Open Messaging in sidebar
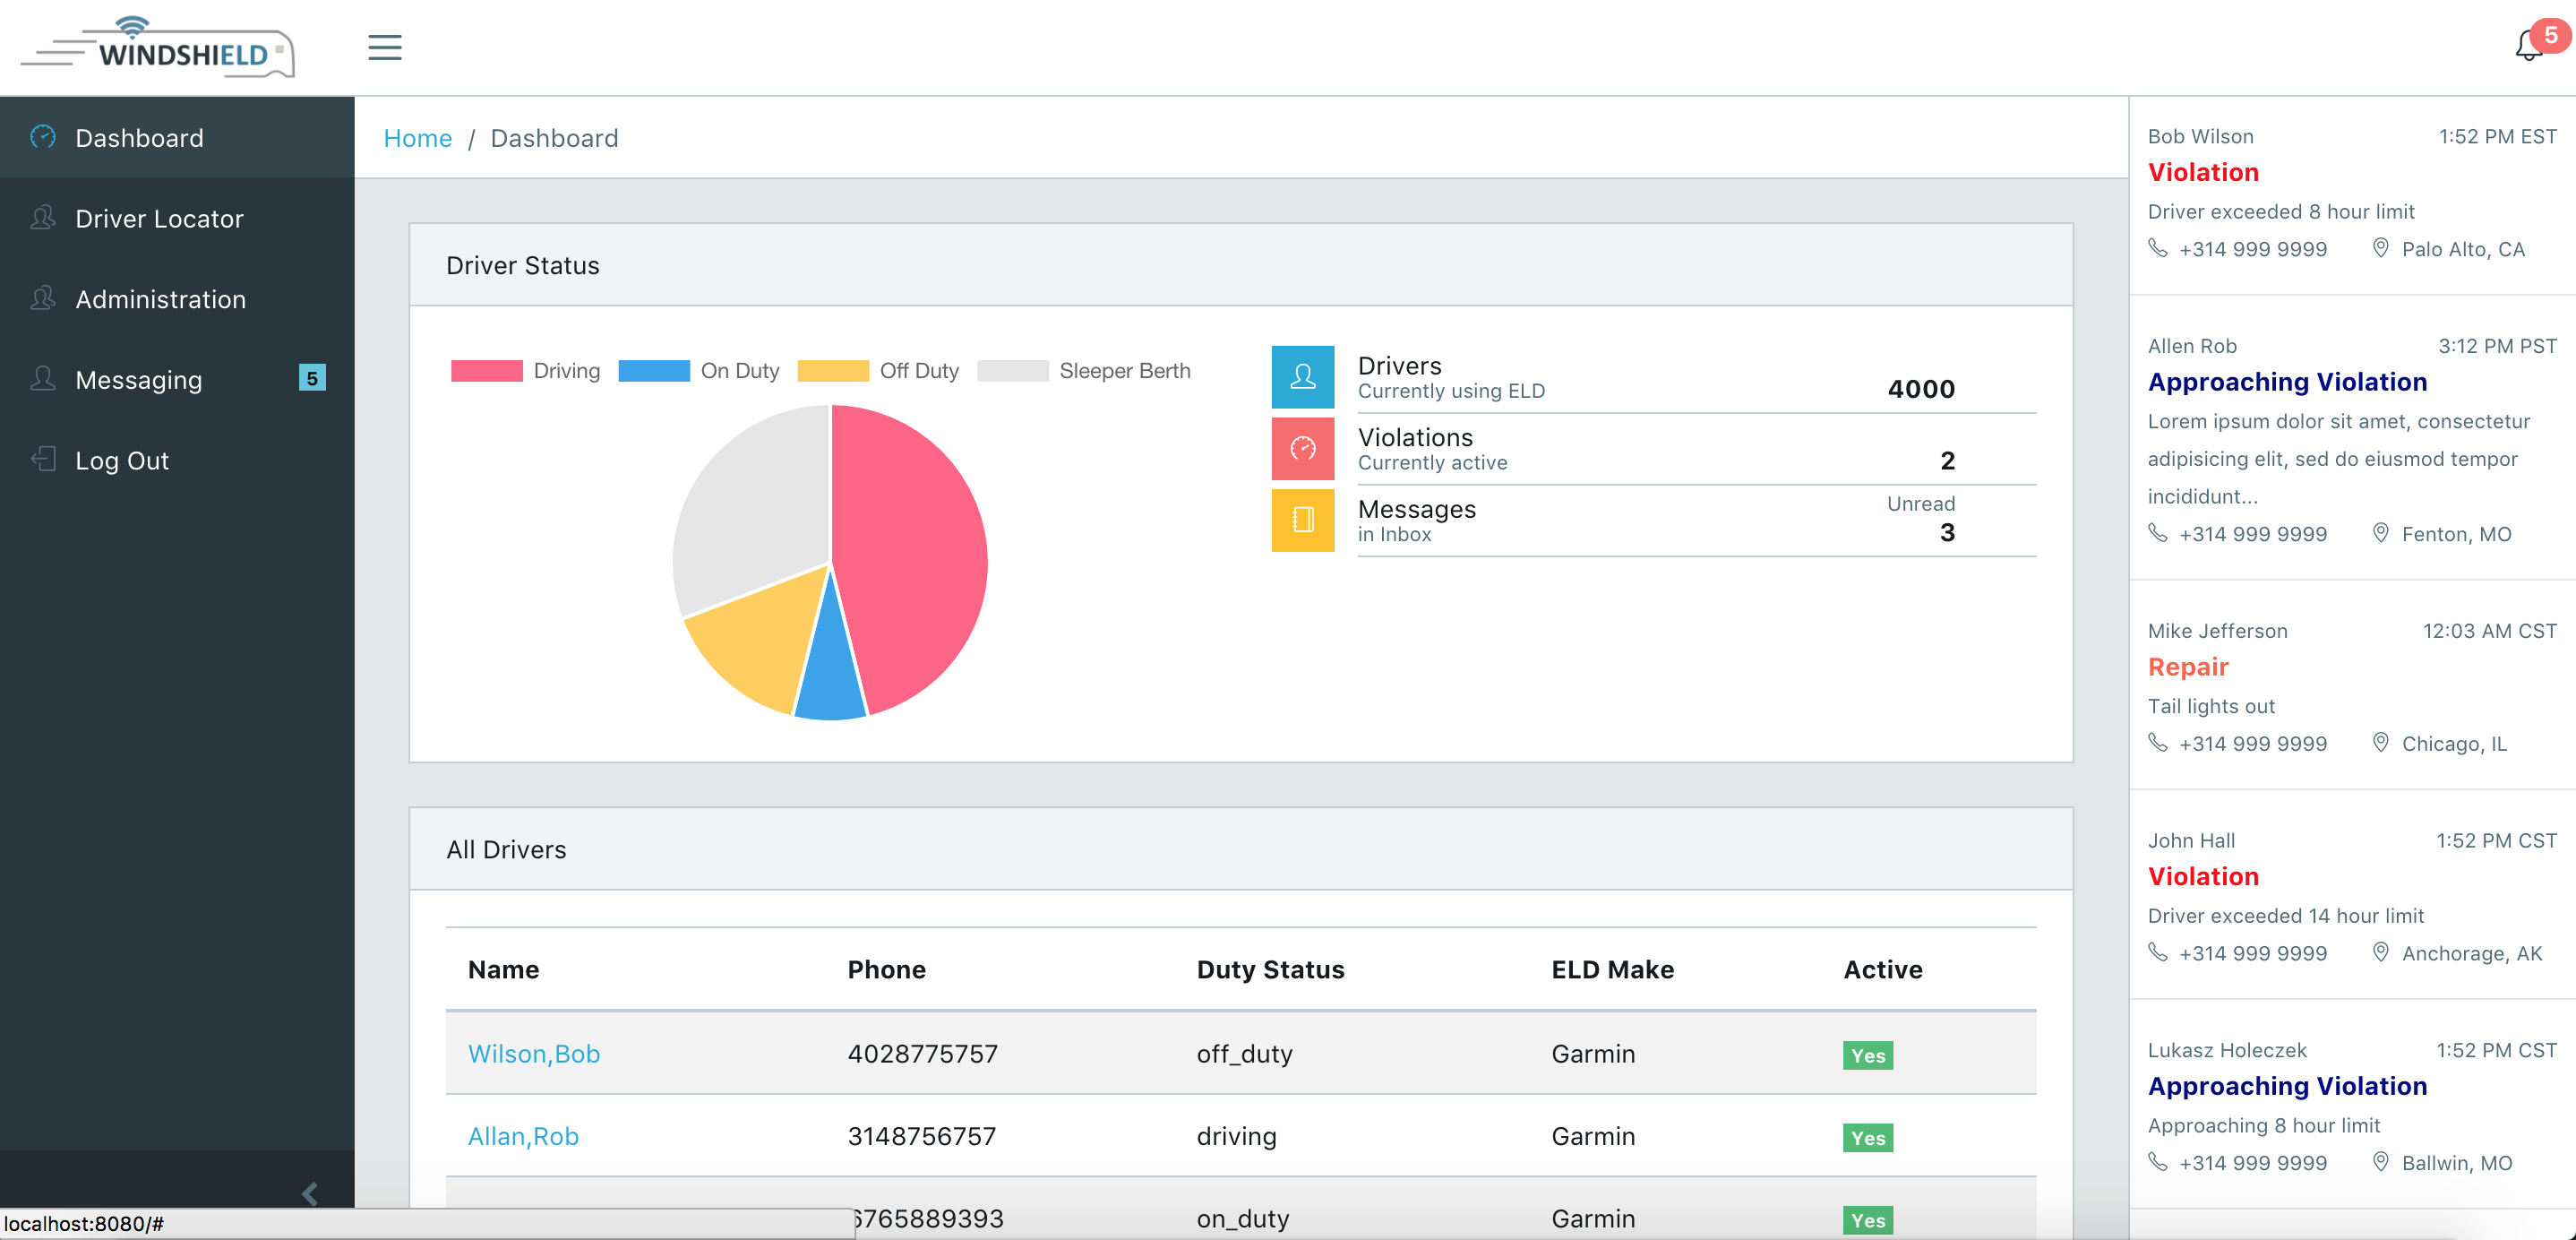 pos(139,380)
